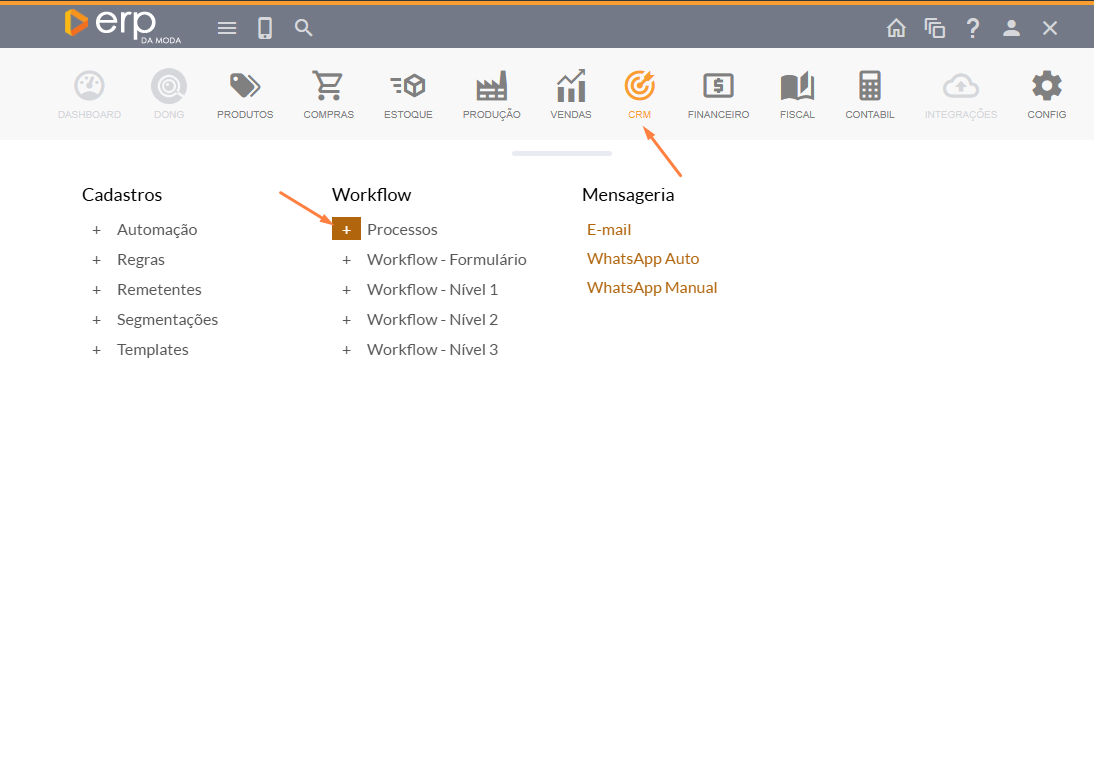Open the Contabil calculator module
Image resolution: width=1094 pixels, height=766 pixels.
click(869, 87)
